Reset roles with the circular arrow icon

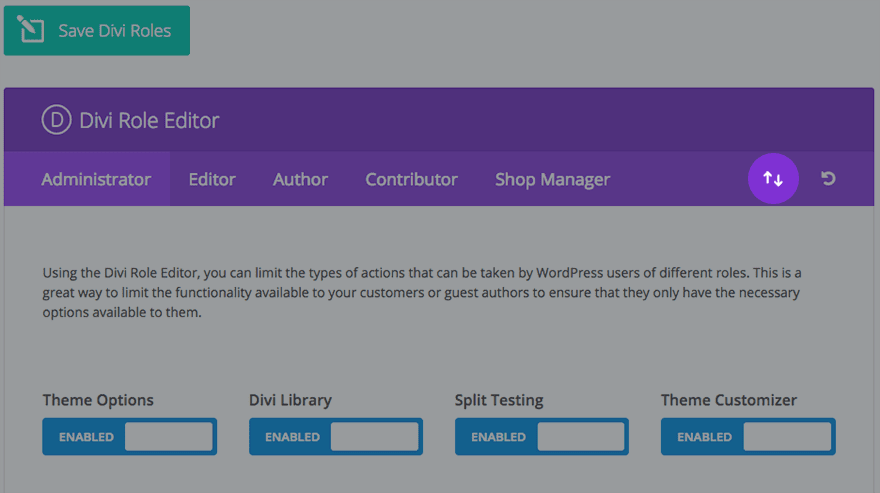tap(828, 179)
